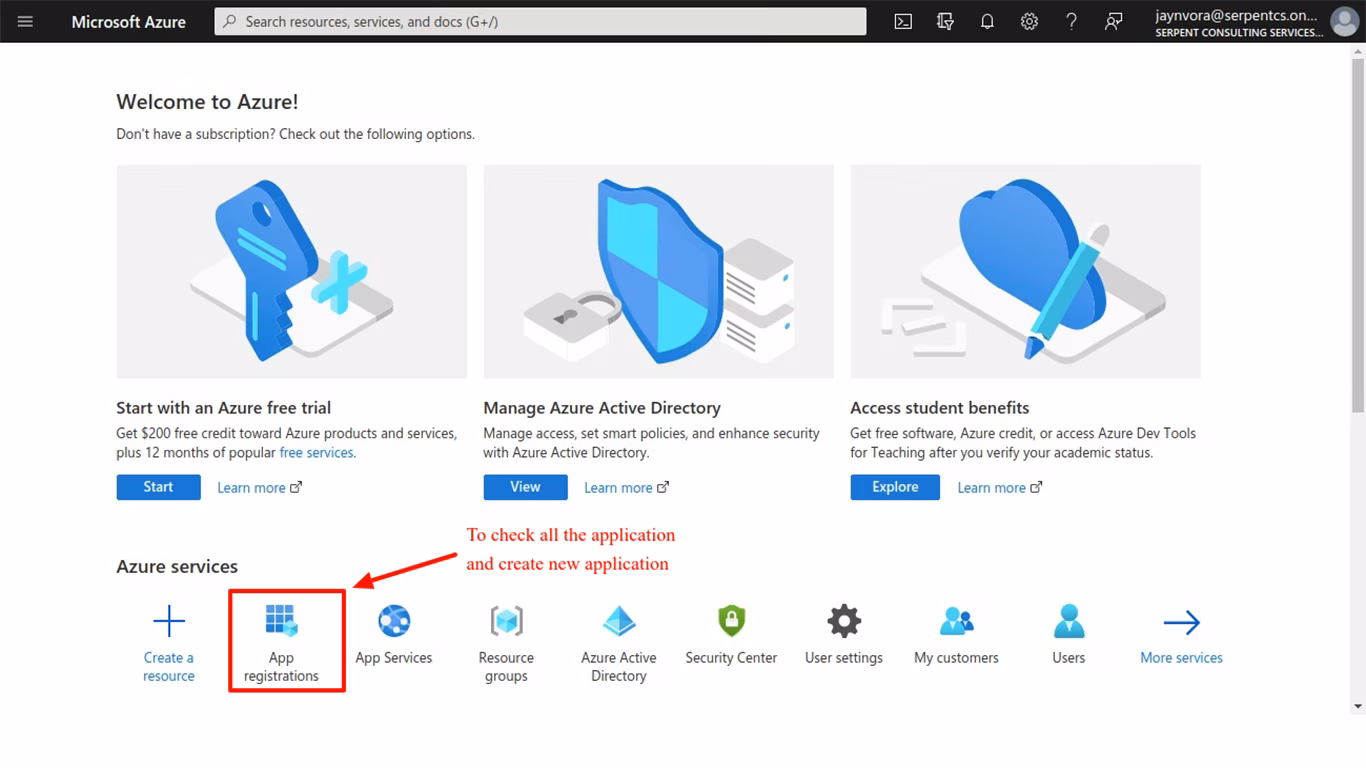Viewport: 1366px width, 768px height.
Task: Open the Help question mark icon
Action: coord(1071,21)
